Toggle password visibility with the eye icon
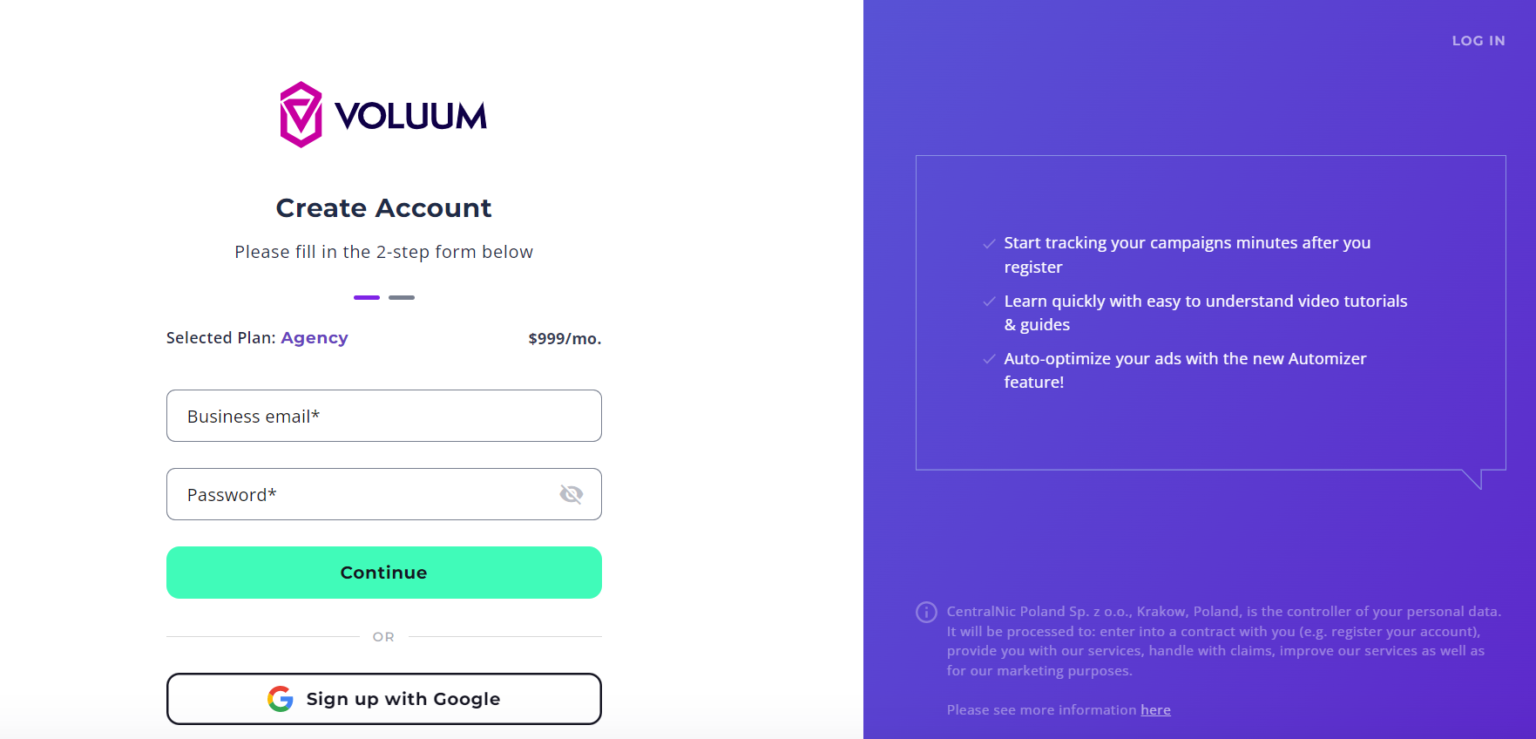Viewport: 1536px width, 739px height. click(x=571, y=493)
